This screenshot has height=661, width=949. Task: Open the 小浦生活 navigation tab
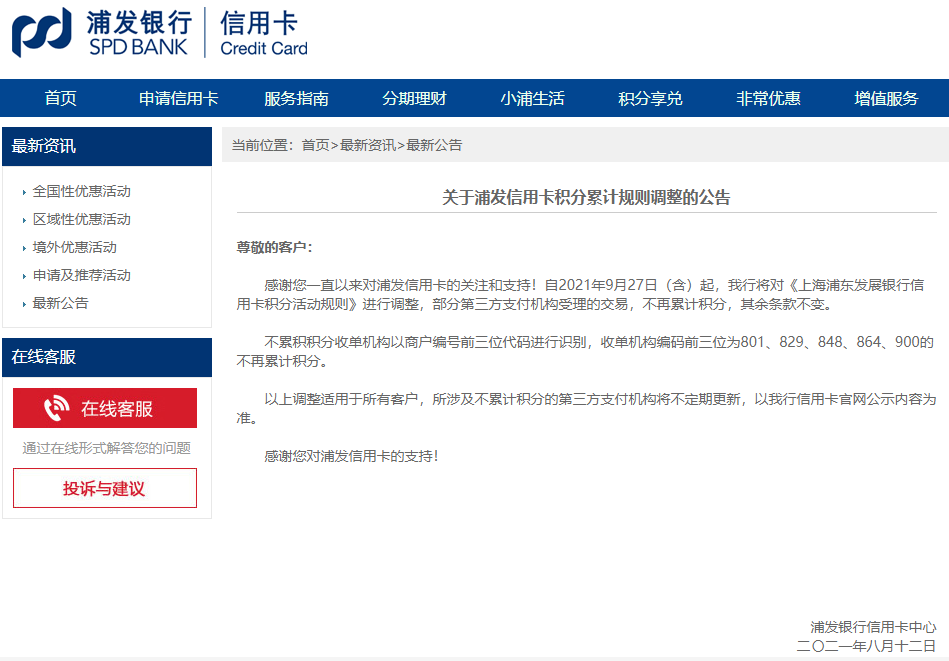click(532, 98)
